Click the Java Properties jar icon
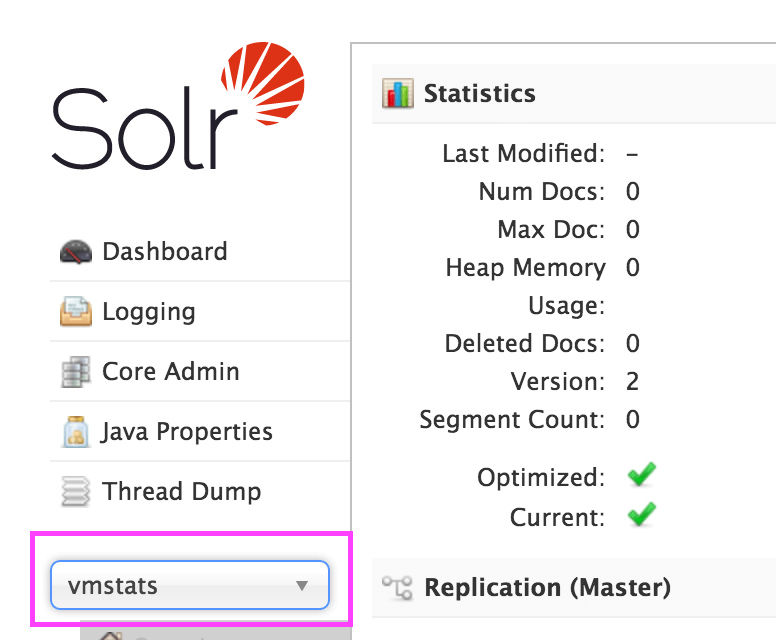 point(76,431)
